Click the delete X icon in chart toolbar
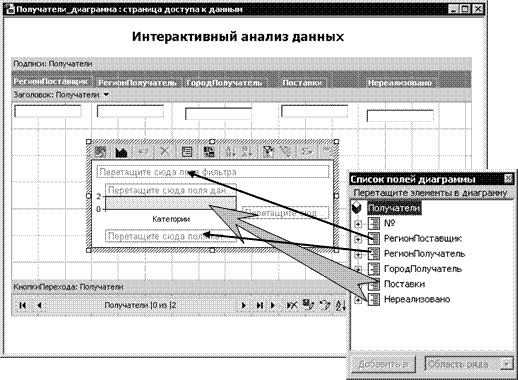Viewport: 518px width, 380px height. pyautogui.click(x=165, y=152)
